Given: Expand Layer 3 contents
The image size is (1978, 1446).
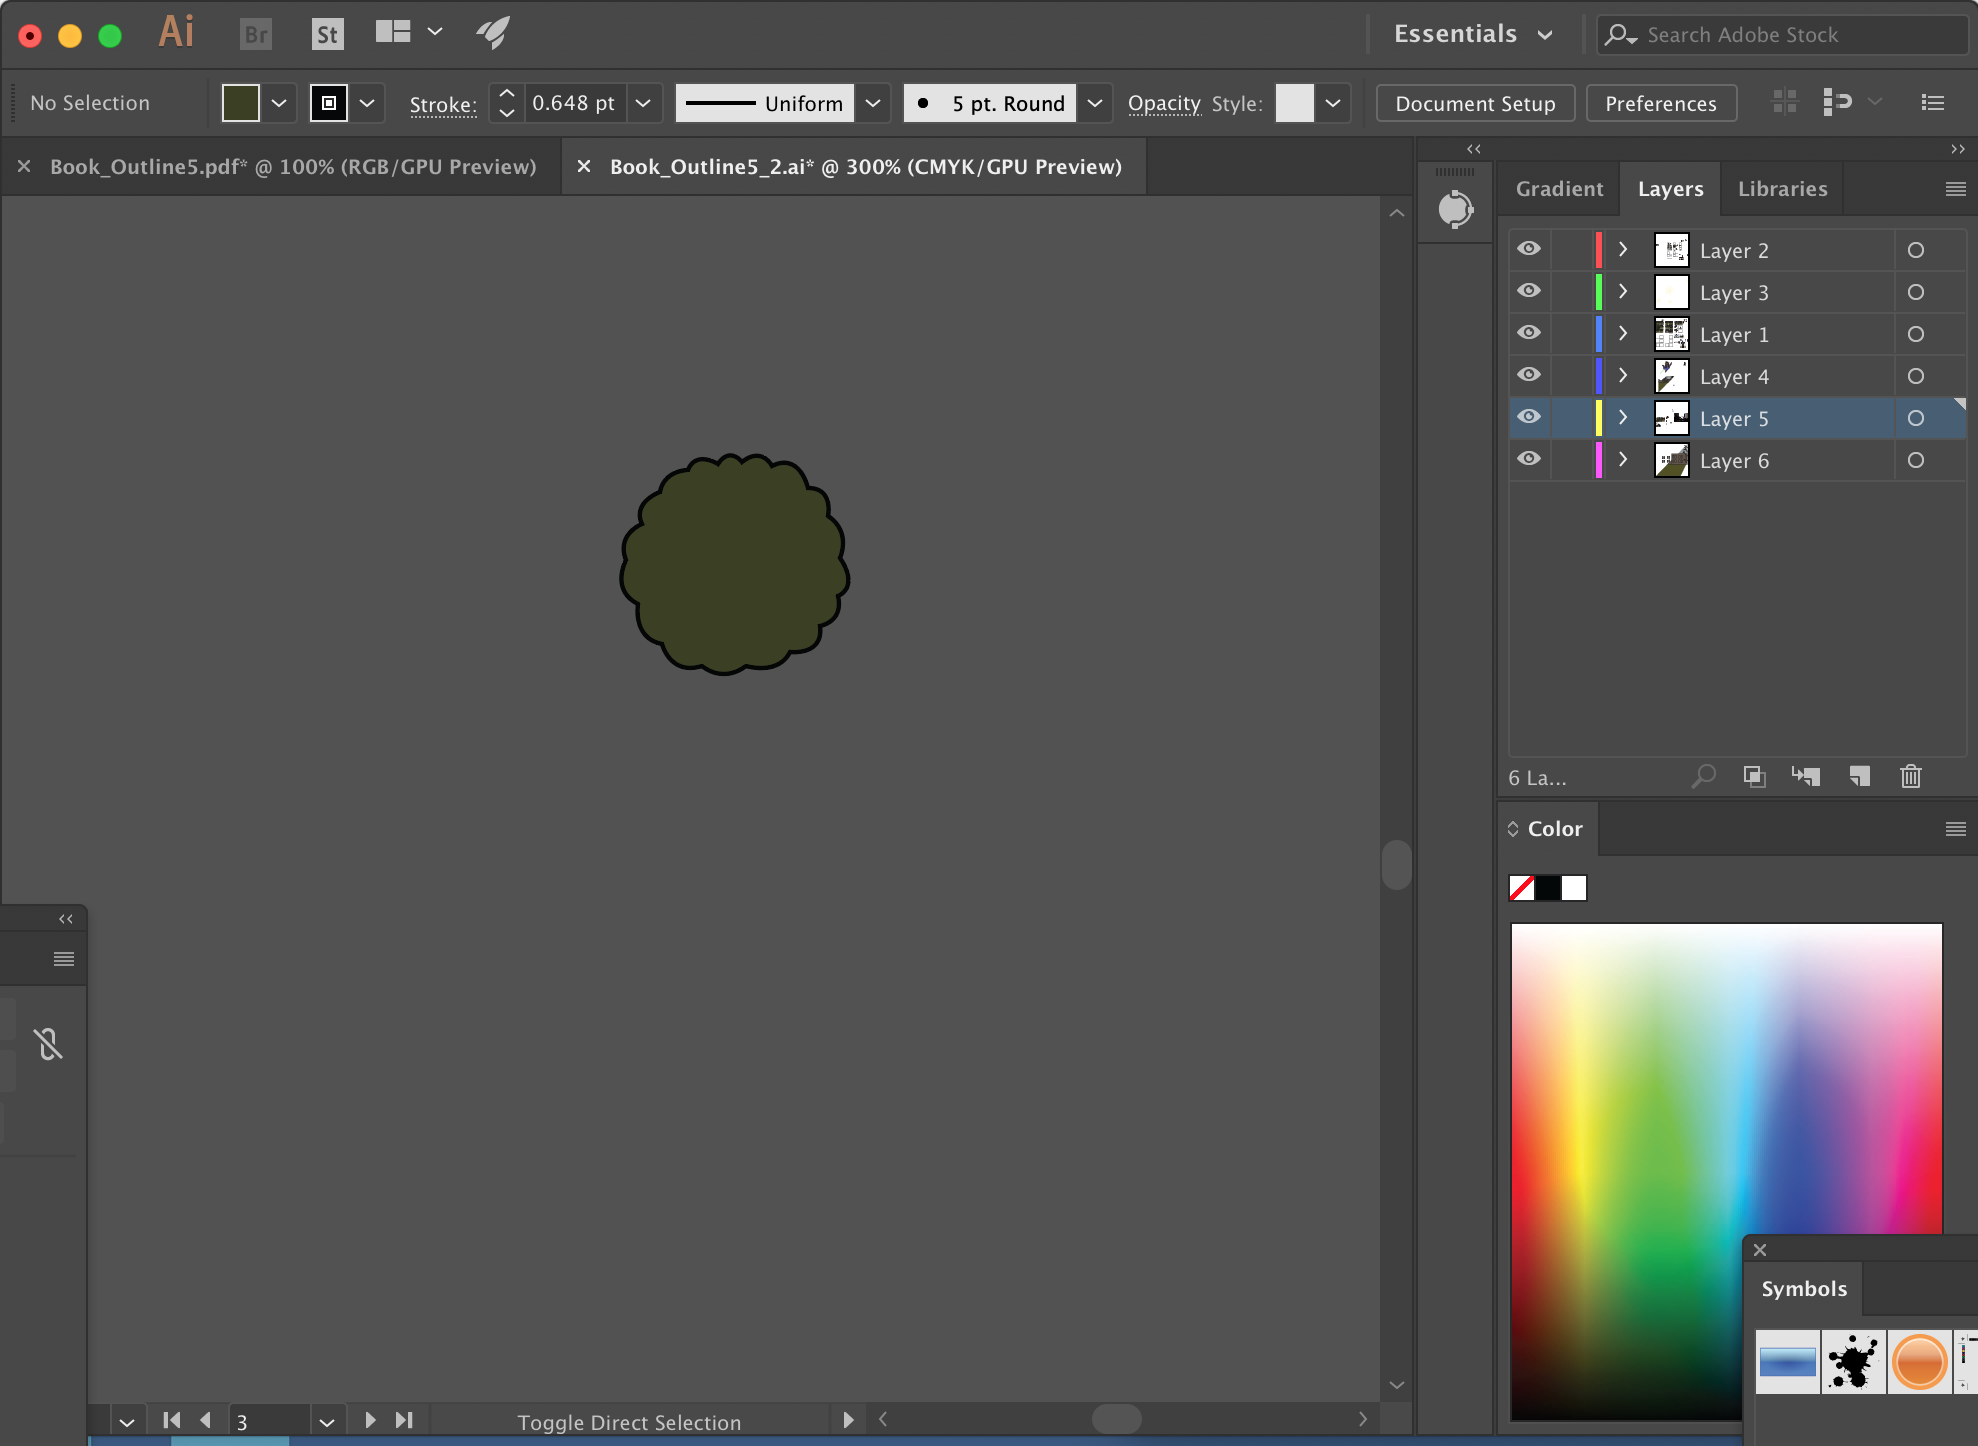Looking at the screenshot, I should click(1623, 291).
